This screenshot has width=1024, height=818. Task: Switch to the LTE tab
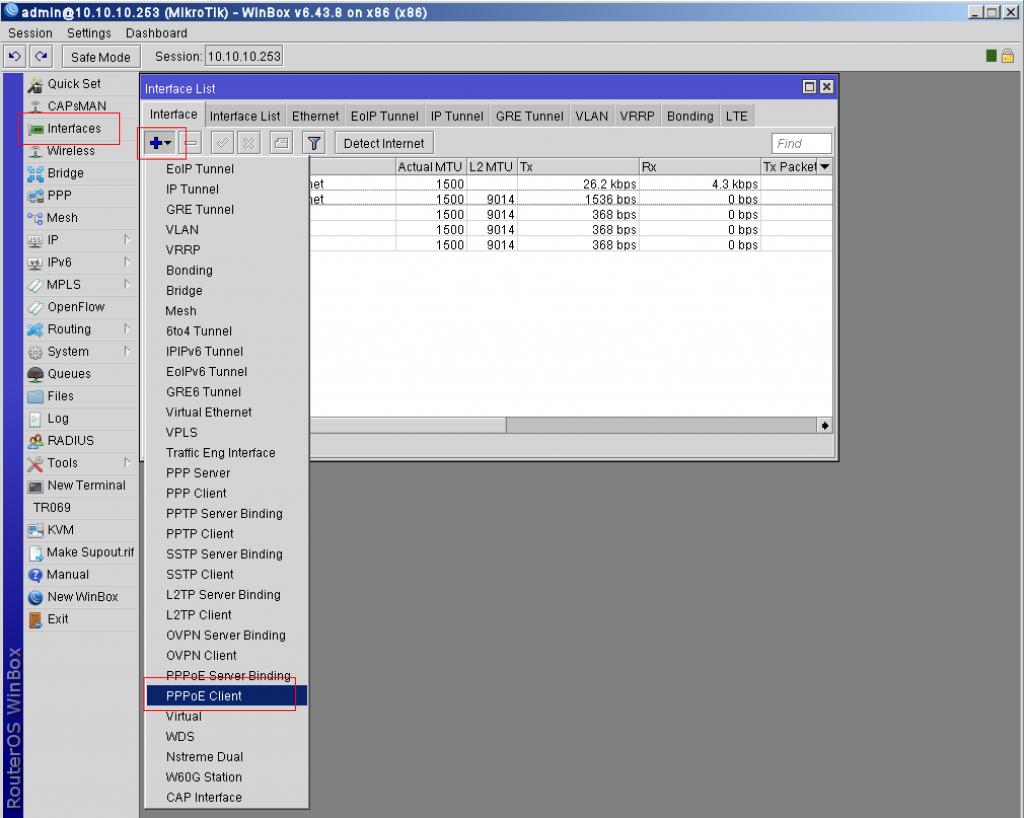point(737,116)
